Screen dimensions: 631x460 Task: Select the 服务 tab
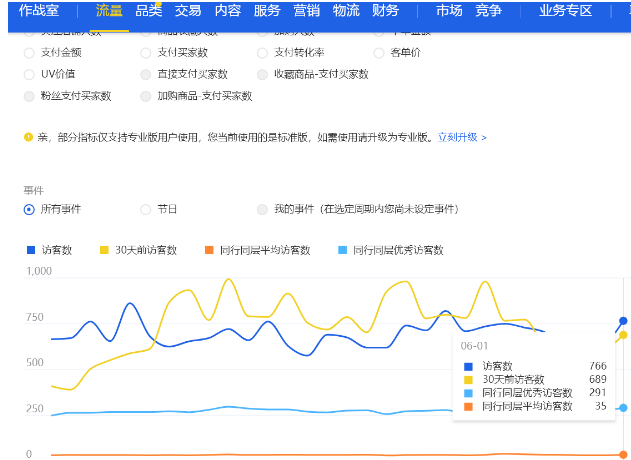tap(267, 10)
